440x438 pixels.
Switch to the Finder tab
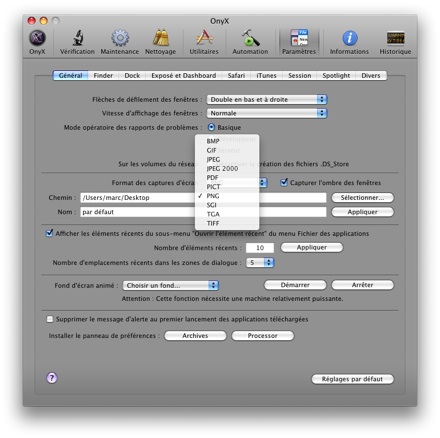click(103, 76)
